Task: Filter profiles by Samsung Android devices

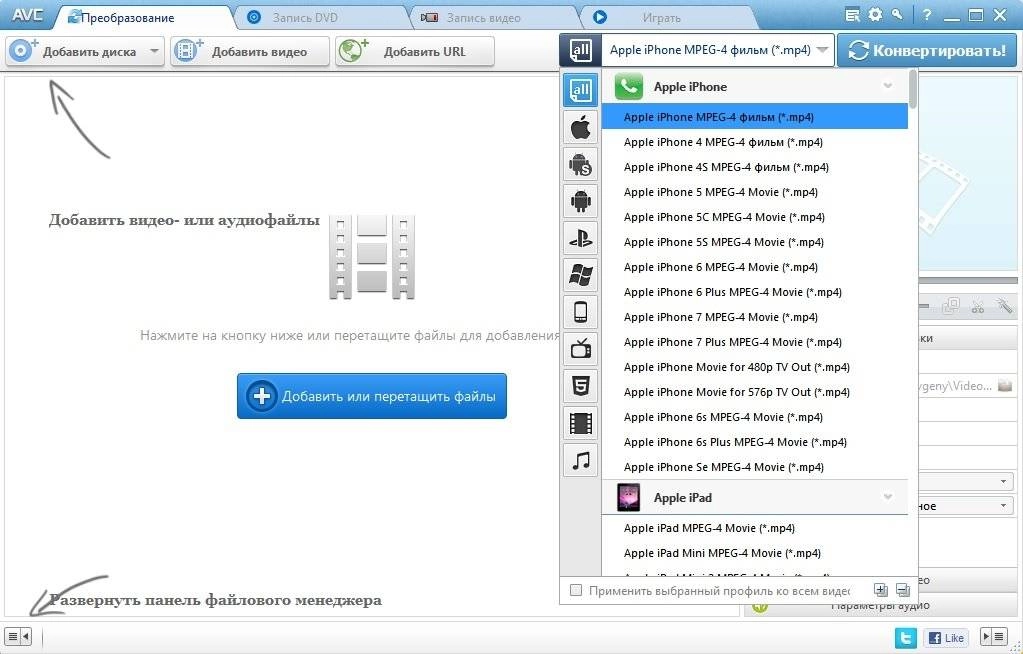Action: point(580,164)
